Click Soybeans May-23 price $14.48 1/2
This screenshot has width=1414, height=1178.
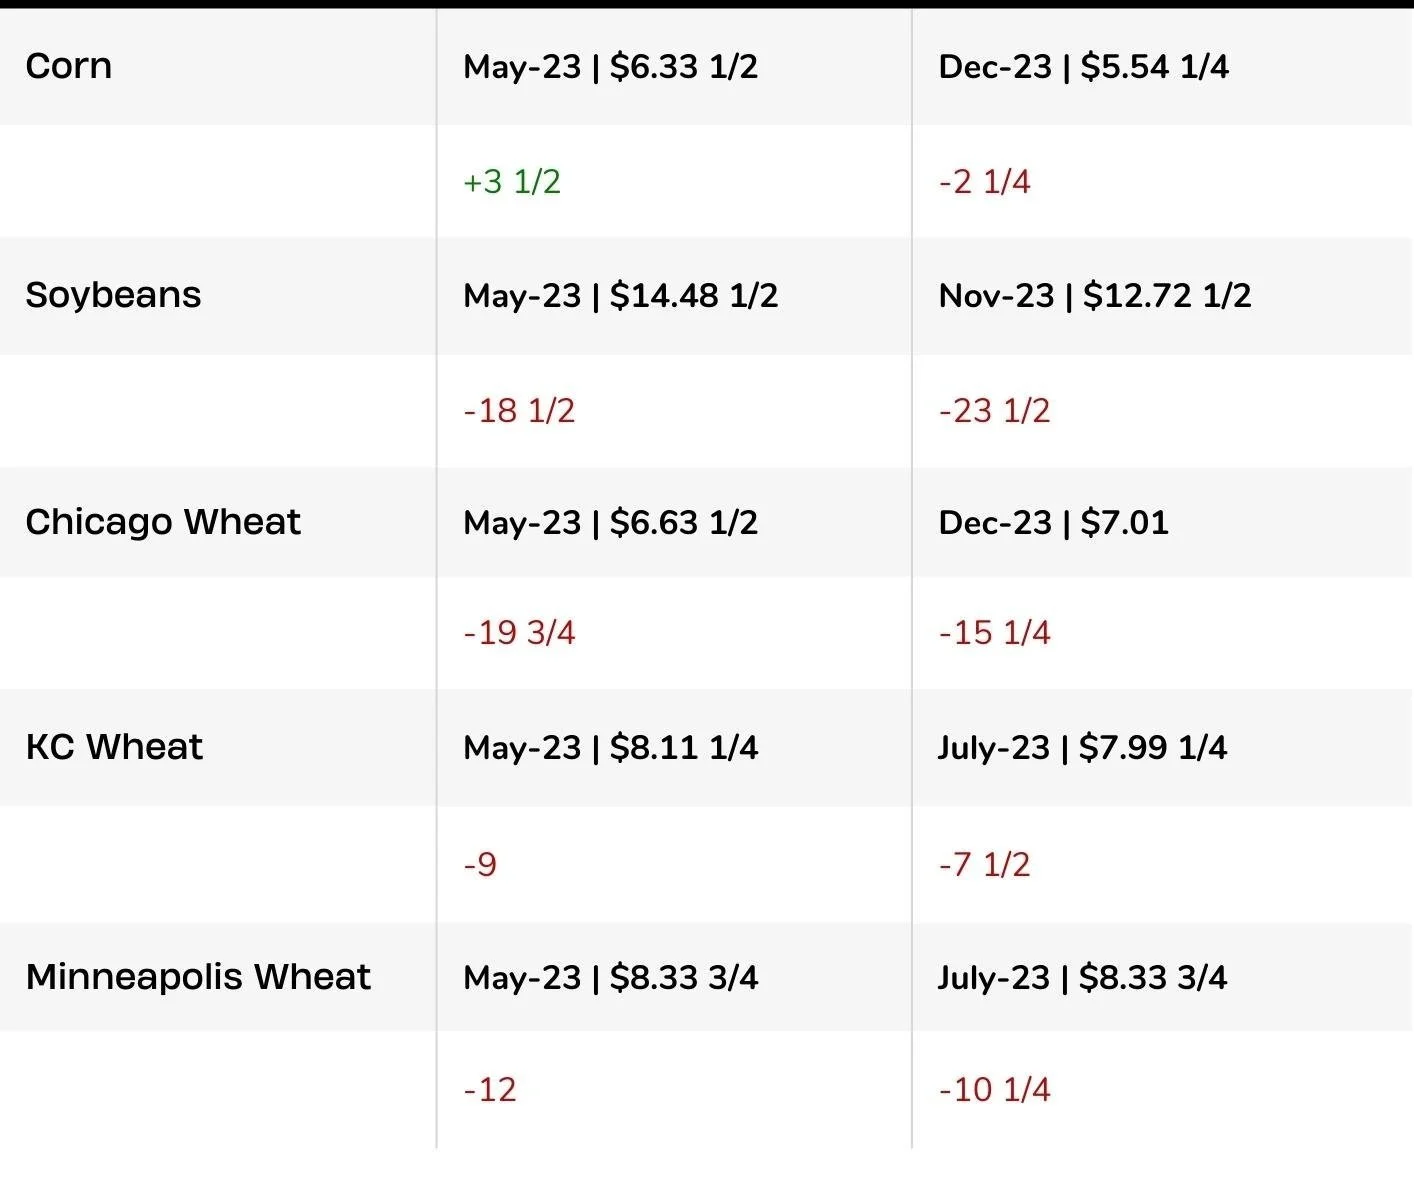point(620,296)
